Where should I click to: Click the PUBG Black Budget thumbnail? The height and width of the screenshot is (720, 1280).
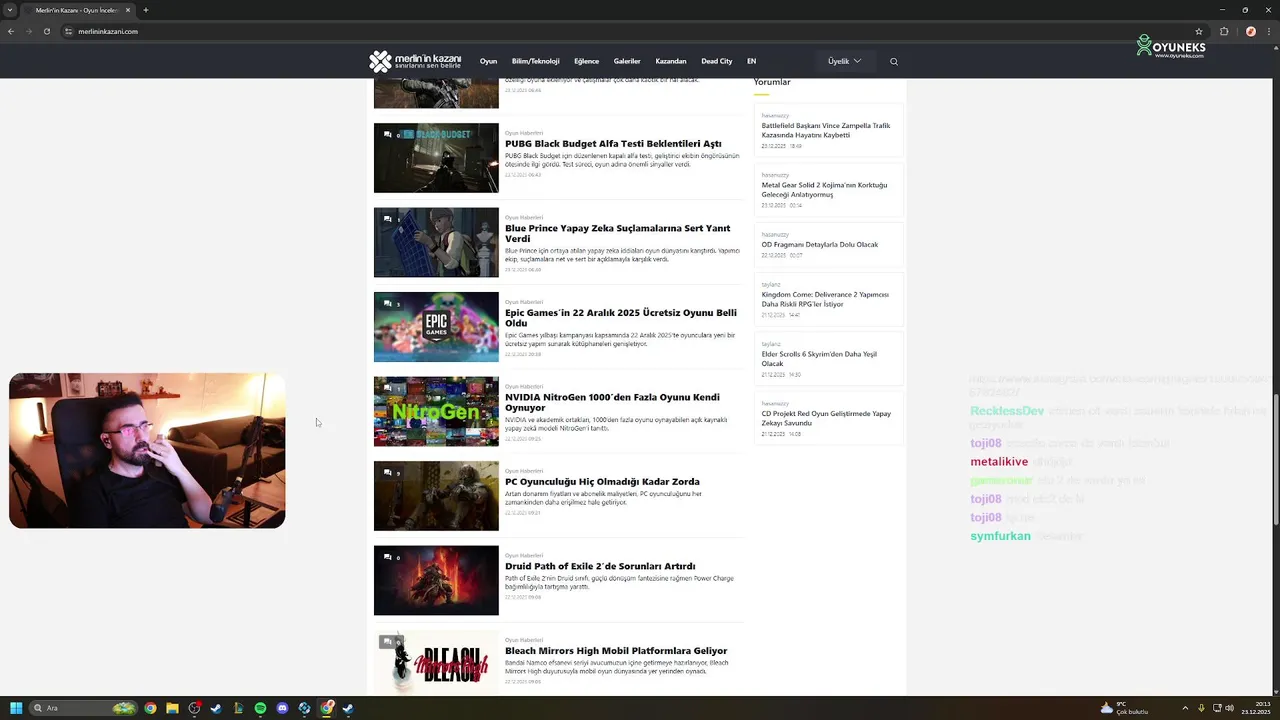tap(436, 158)
